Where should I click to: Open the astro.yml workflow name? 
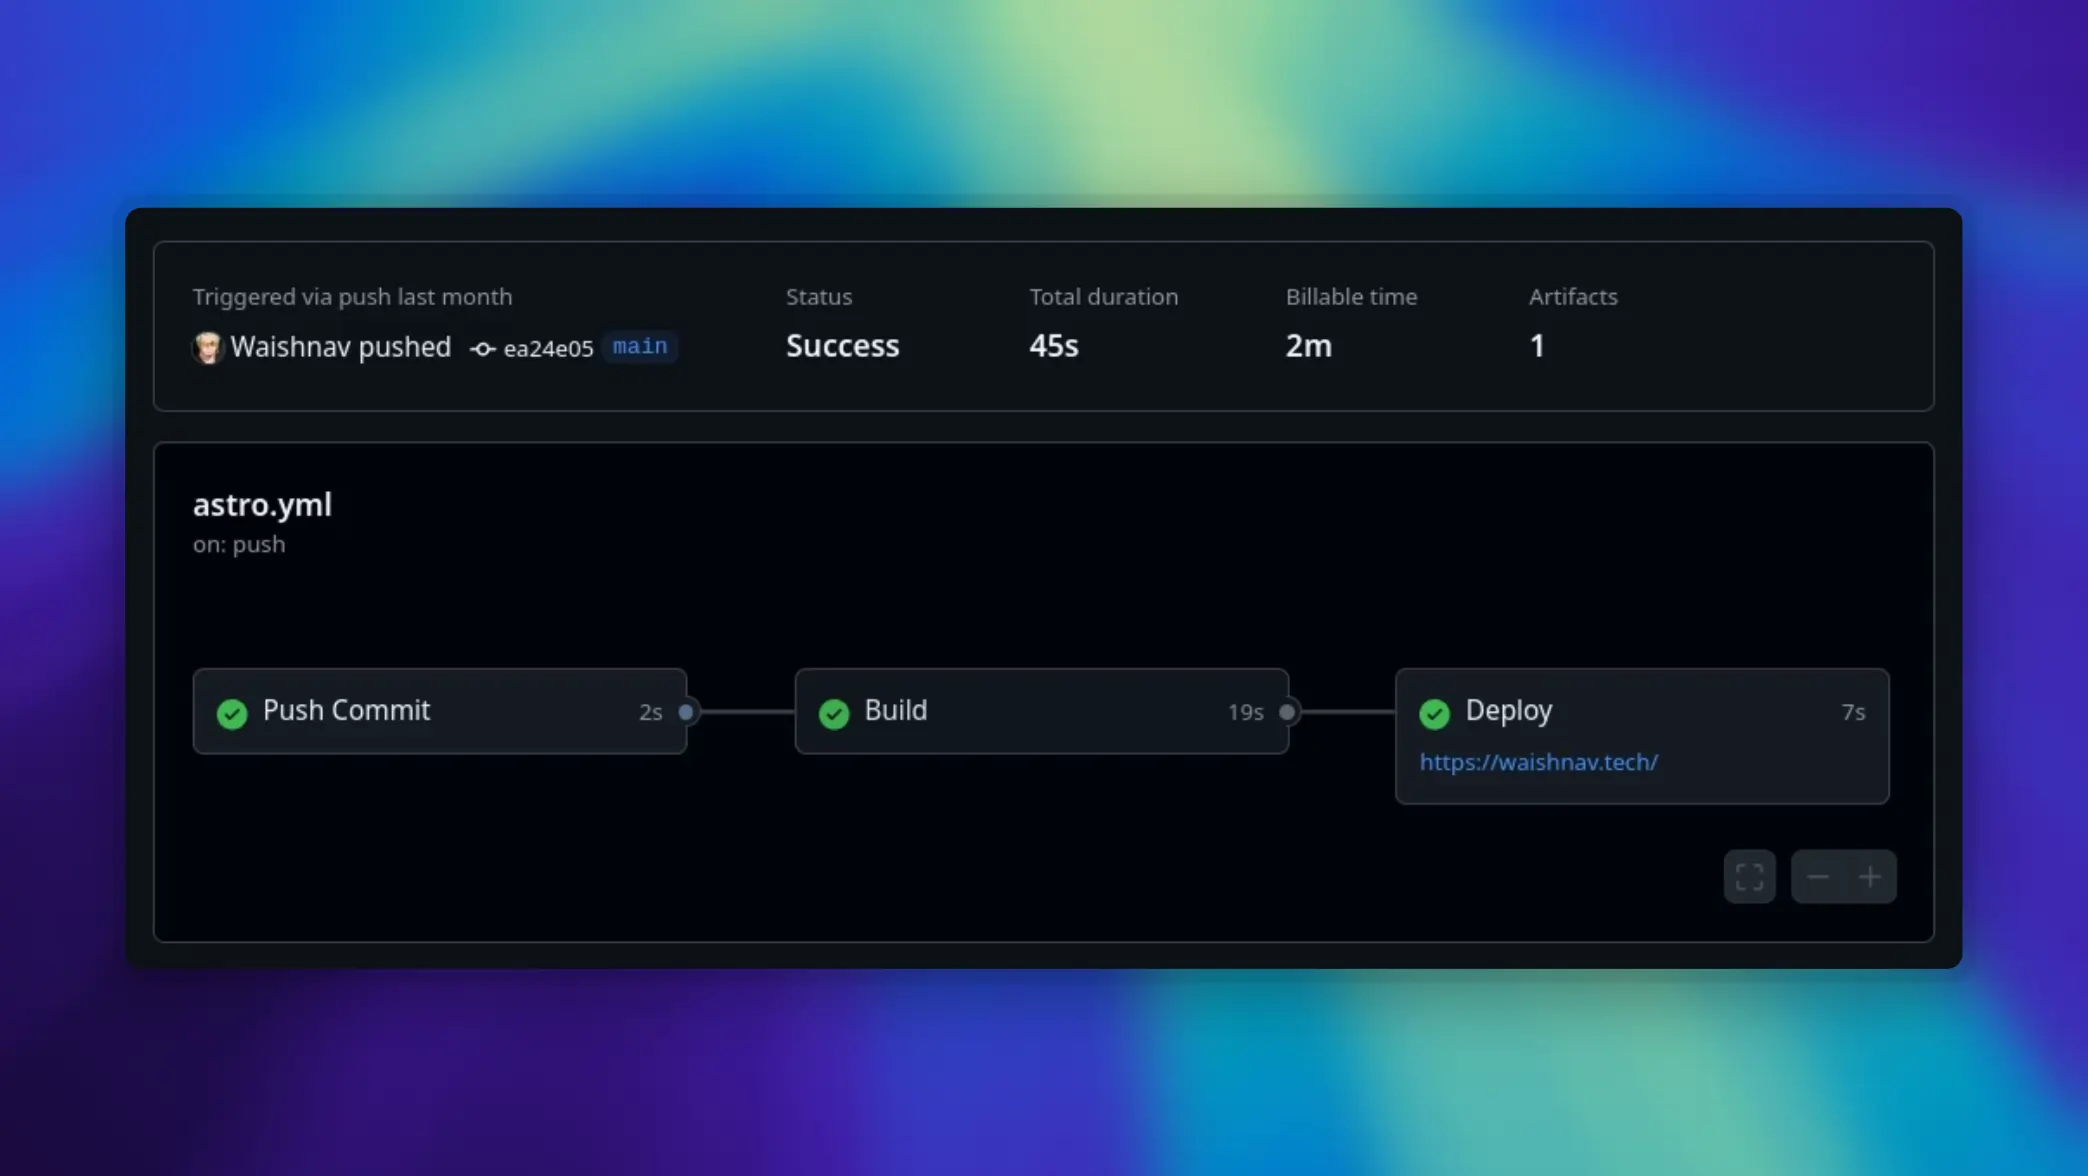pos(262,505)
